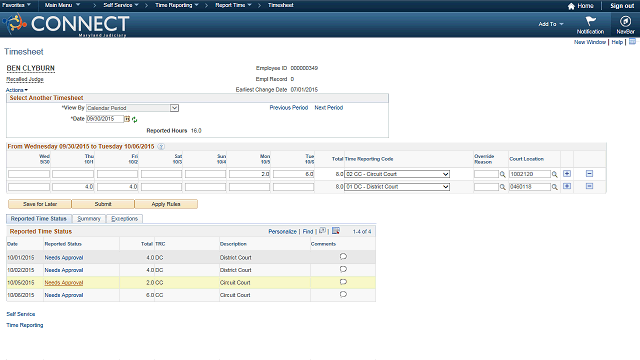Viewport: 640px width, 360px height.
Task: Click the Court Location field 1002120
Action: pos(529,174)
